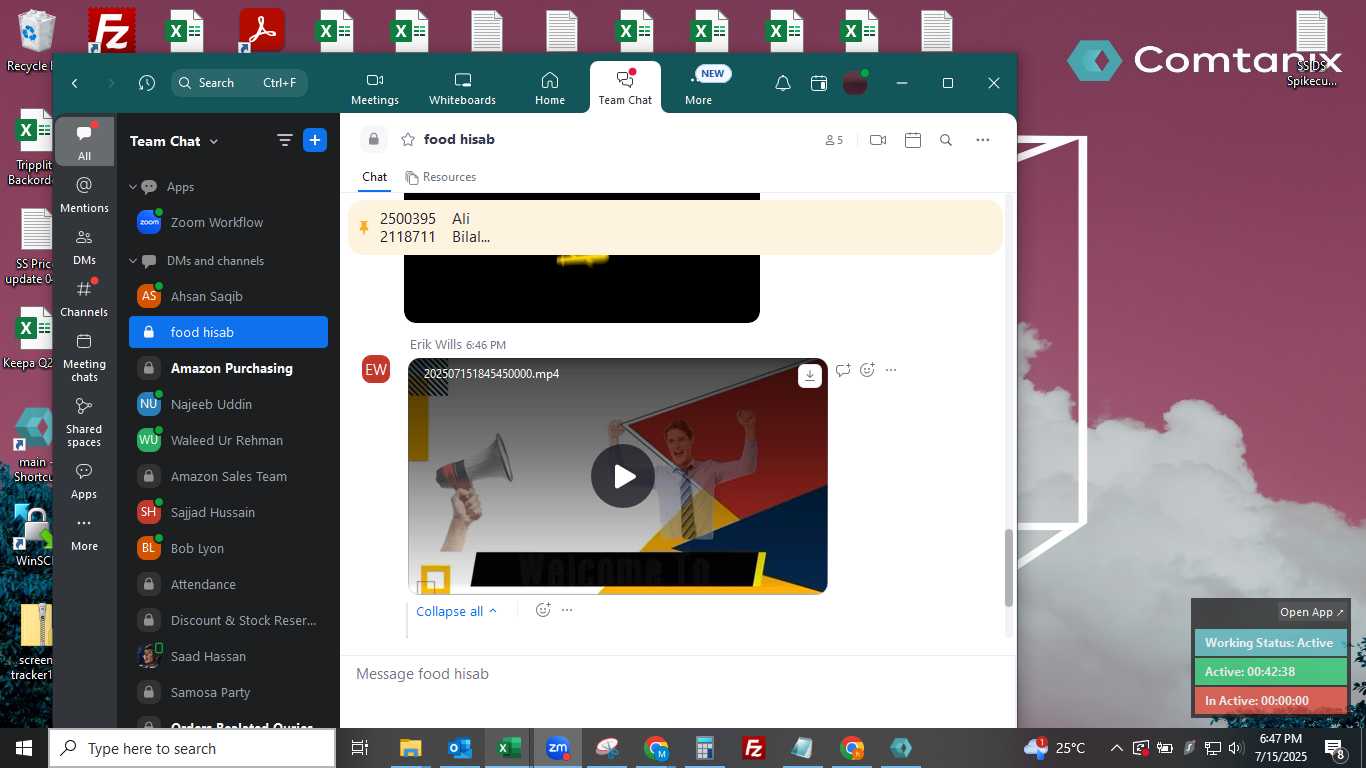The width and height of the screenshot is (1366, 768).
Task: Click the Working Status: Active bar
Action: click(x=1271, y=643)
